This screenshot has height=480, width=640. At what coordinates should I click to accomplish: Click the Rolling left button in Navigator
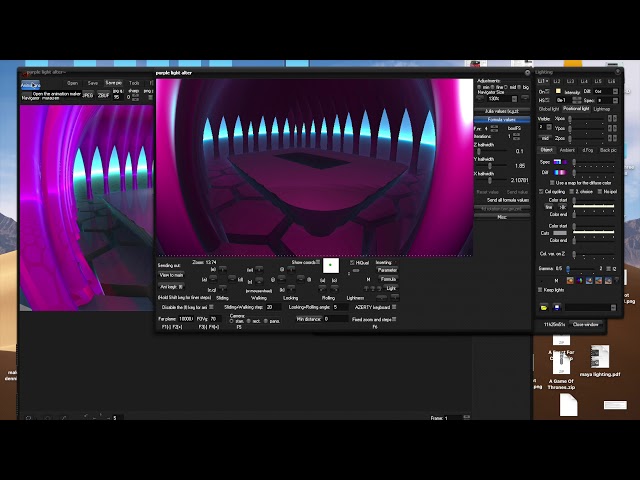(x=322, y=289)
